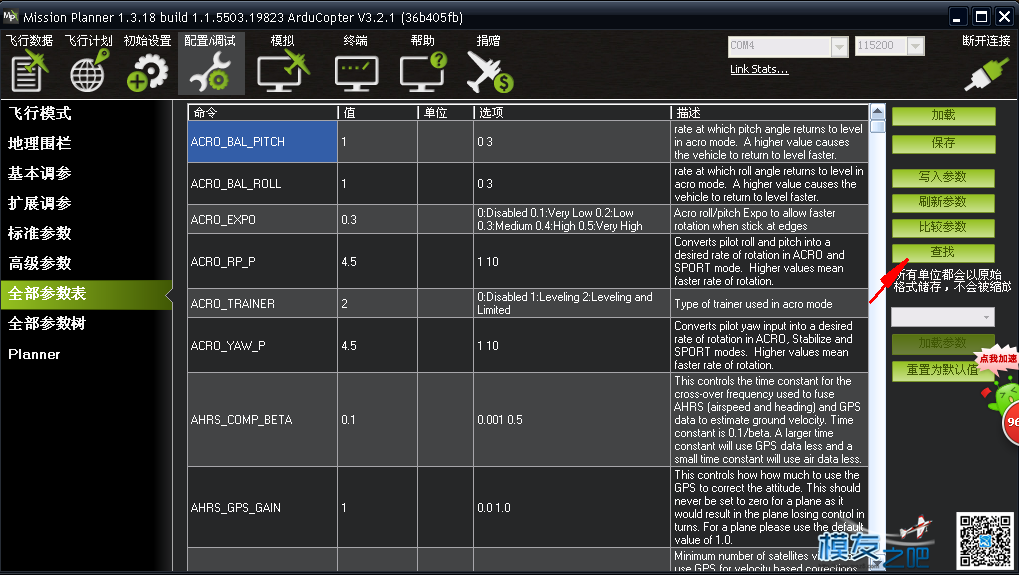
Task: Edit the value 0.3 of ACRO_EXPO
Action: [378, 220]
